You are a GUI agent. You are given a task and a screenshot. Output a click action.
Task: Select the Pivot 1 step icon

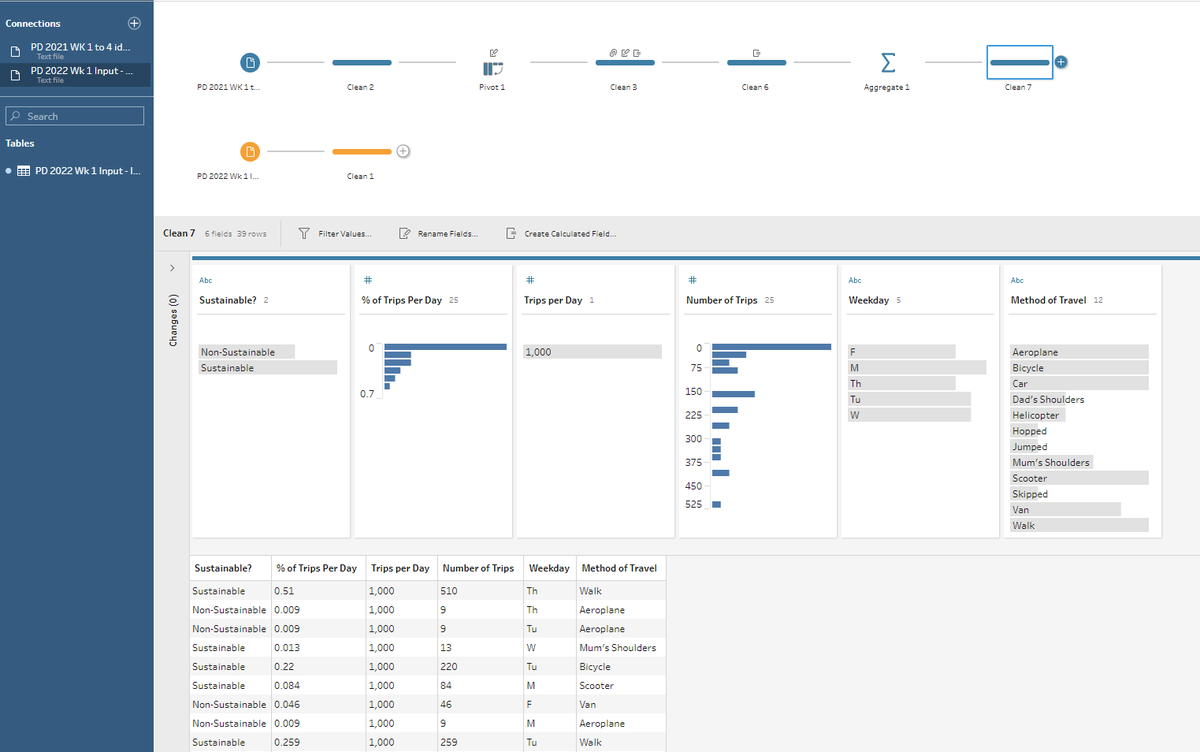pos(492,68)
